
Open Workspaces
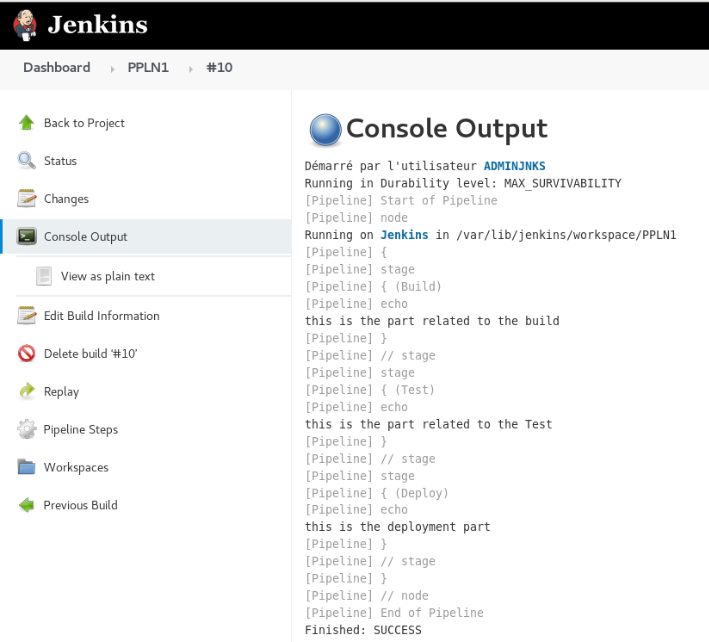click(x=76, y=467)
